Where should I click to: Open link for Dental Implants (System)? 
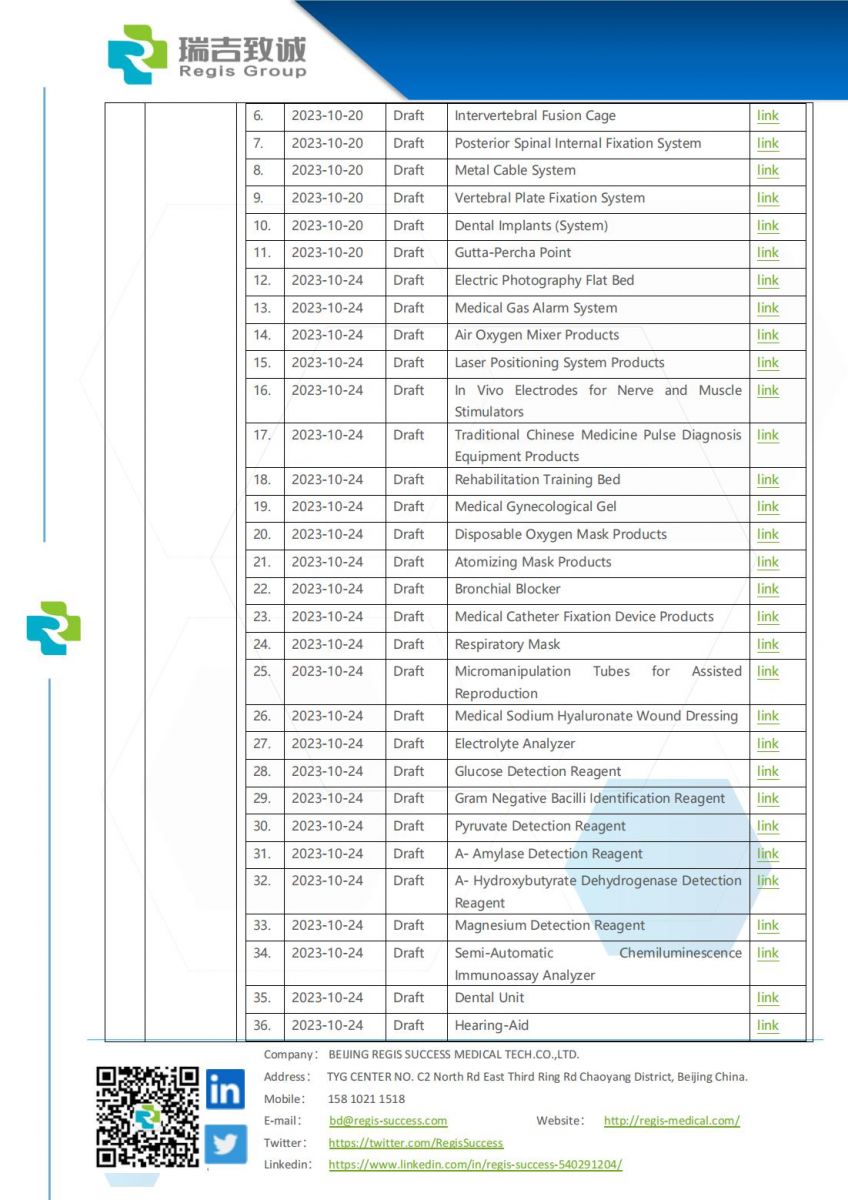(x=767, y=226)
